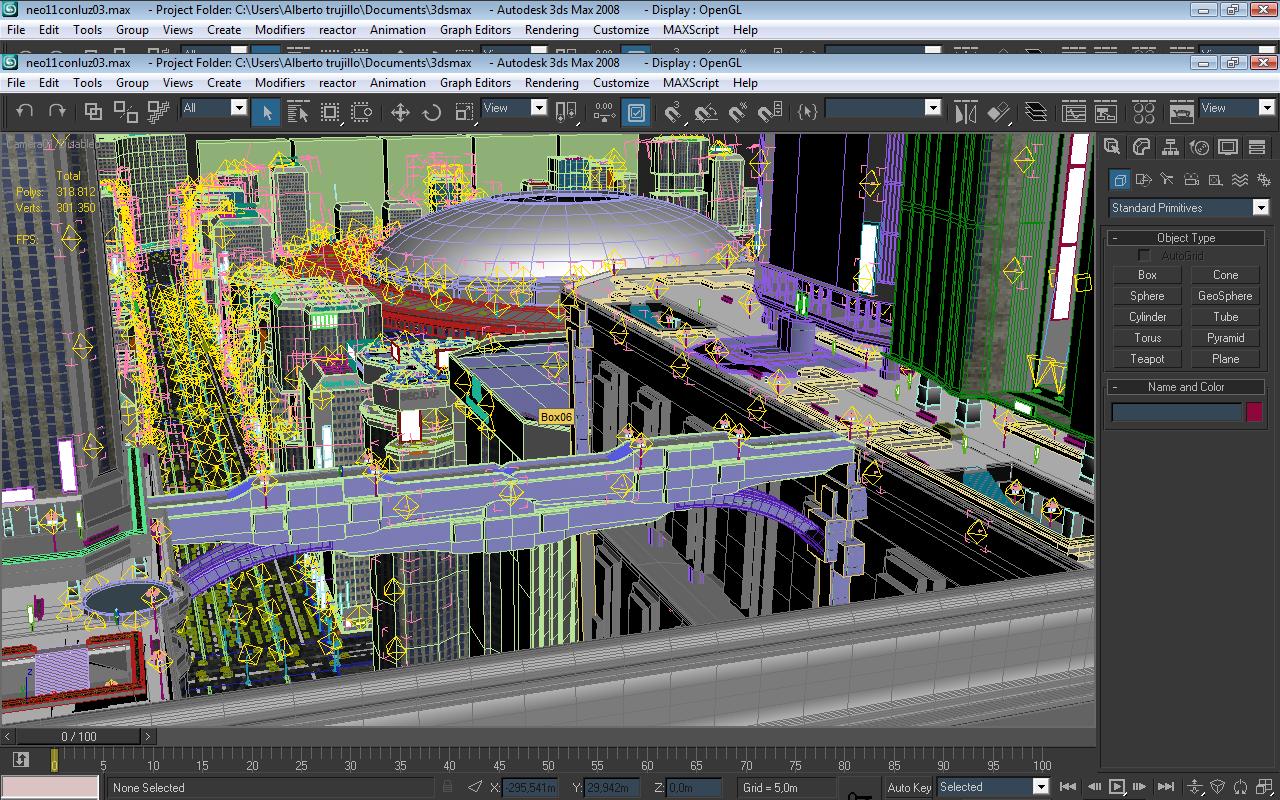
Task: Click the time slider showing 0 / 100
Action: (x=79, y=737)
